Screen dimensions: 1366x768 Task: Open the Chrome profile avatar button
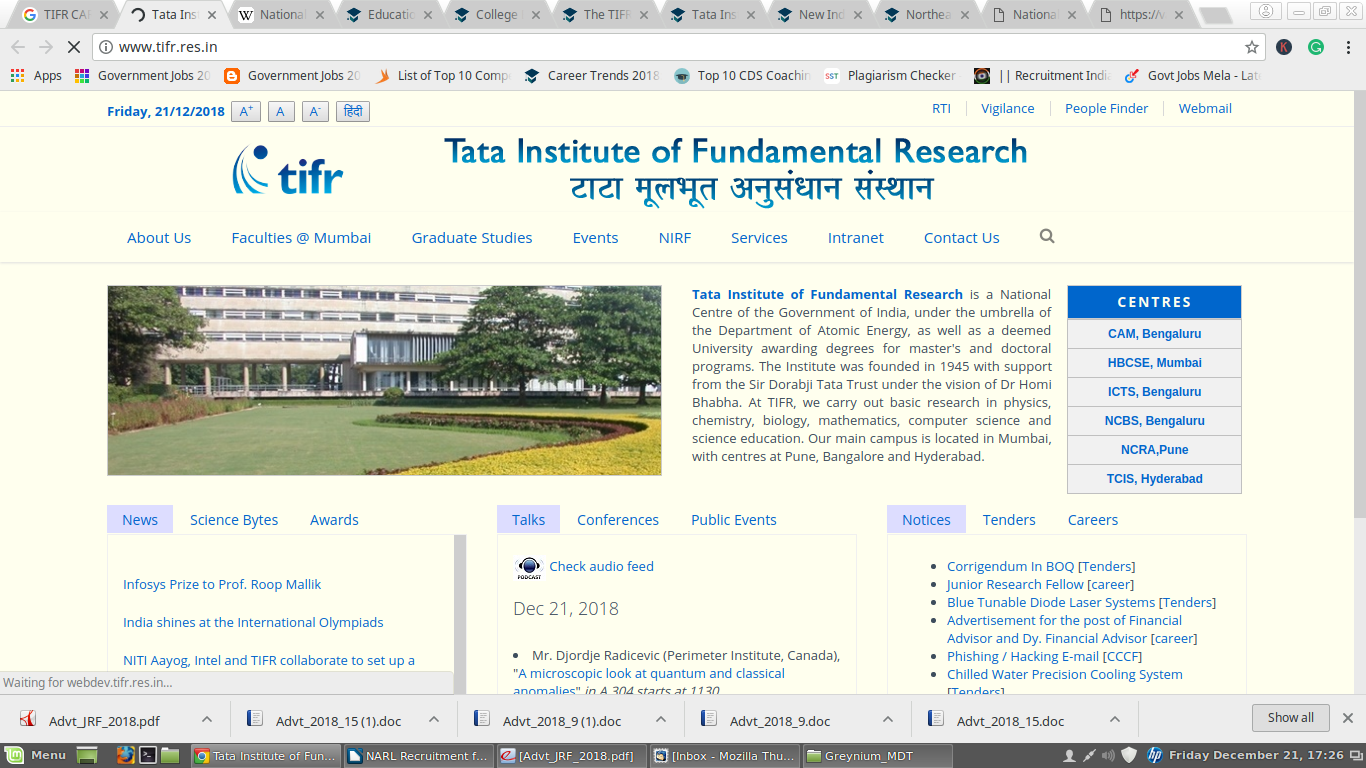click(1268, 11)
